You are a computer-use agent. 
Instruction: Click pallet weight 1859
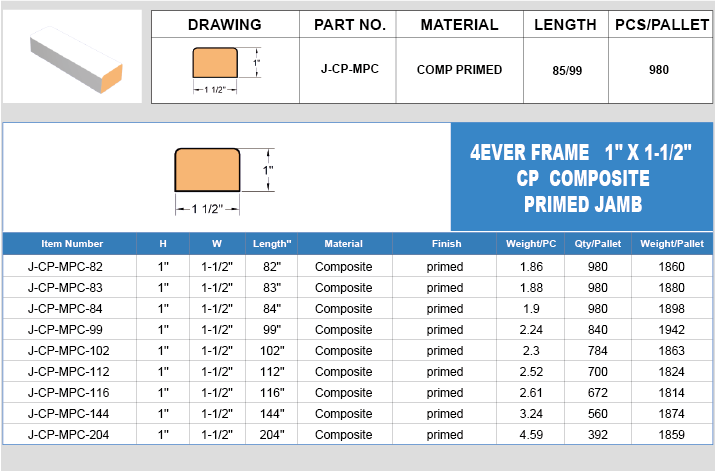coord(671,435)
